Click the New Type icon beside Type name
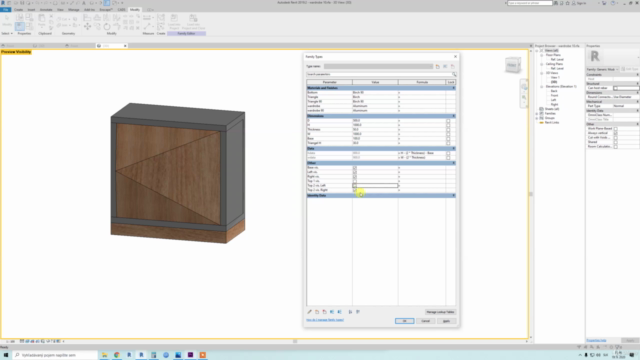This screenshot has height=360, width=640. (x=438, y=66)
